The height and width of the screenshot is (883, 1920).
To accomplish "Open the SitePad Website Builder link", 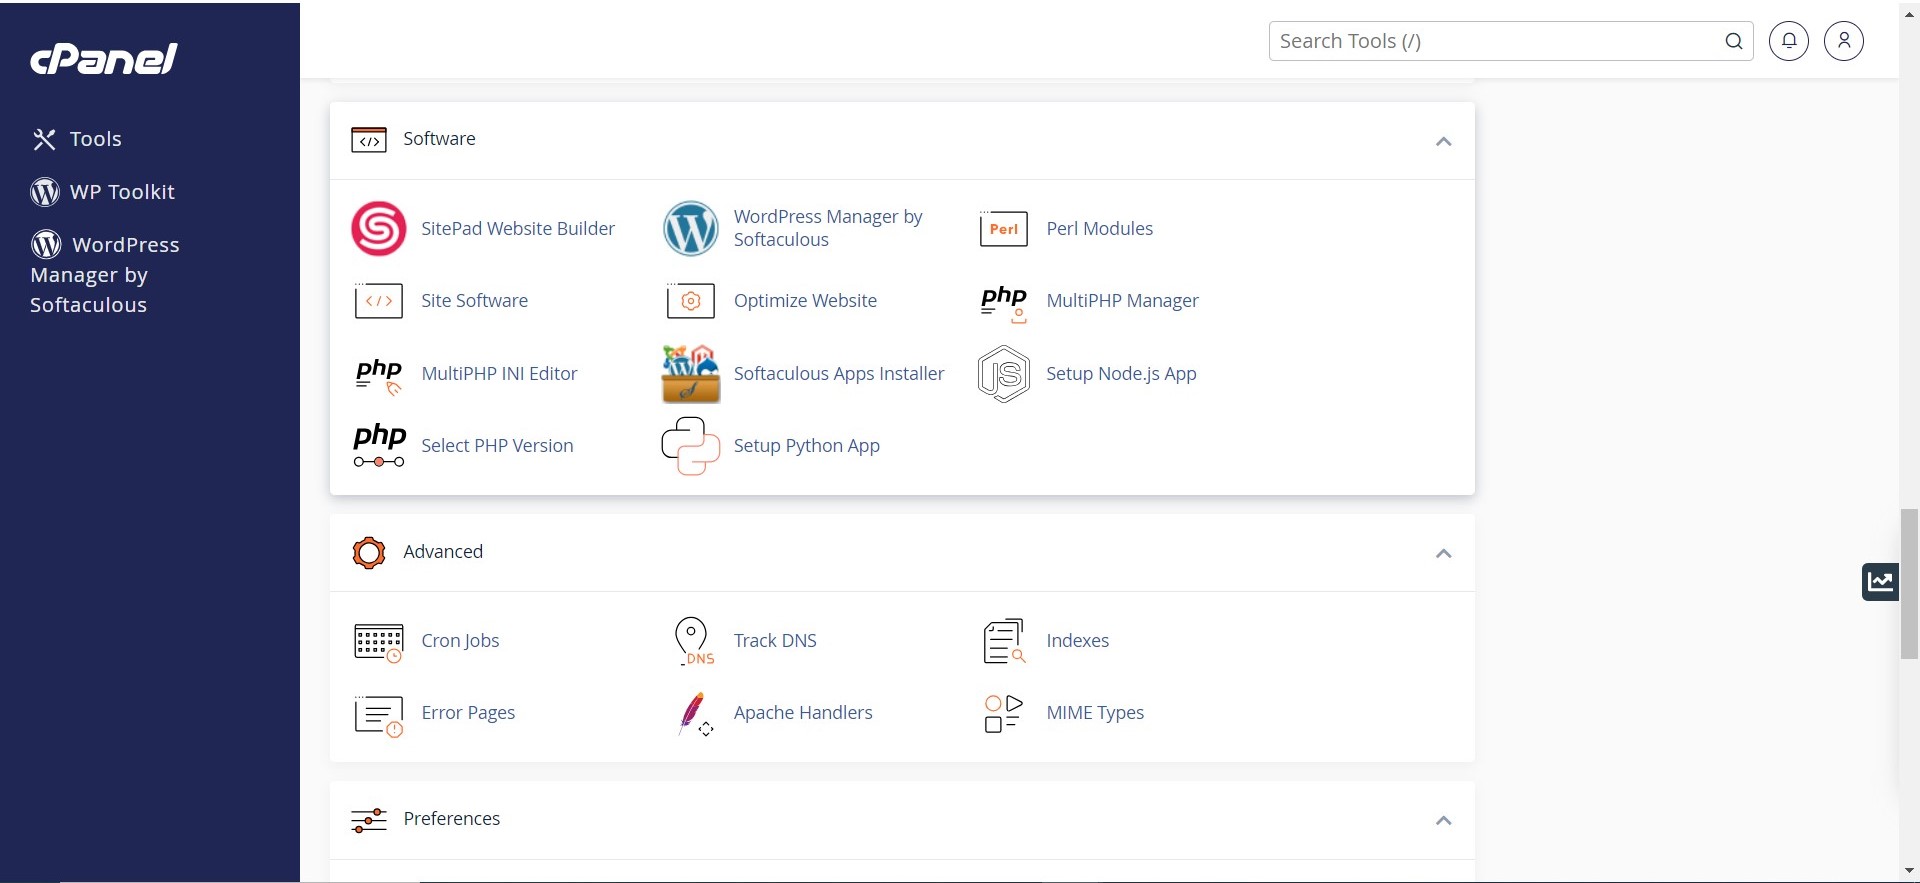I will tap(518, 229).
